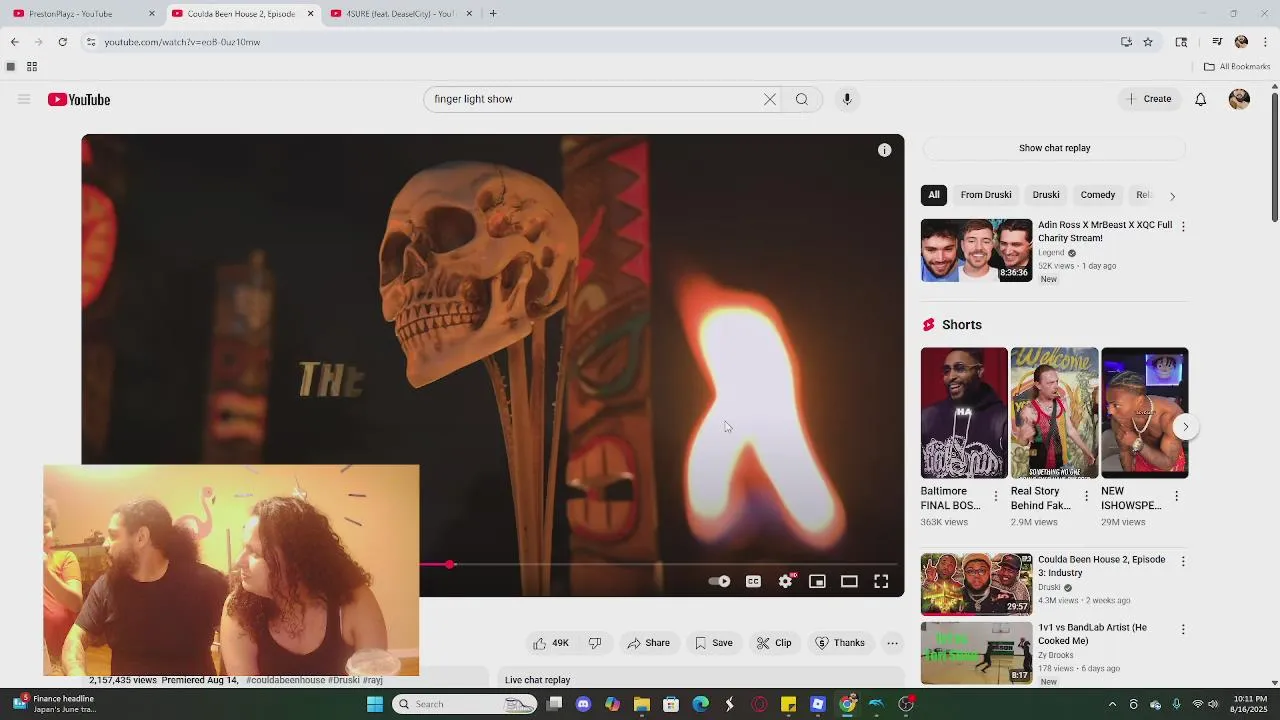1280x720 pixels.
Task: Open Chrome three-dot menu
Action: point(1266,42)
